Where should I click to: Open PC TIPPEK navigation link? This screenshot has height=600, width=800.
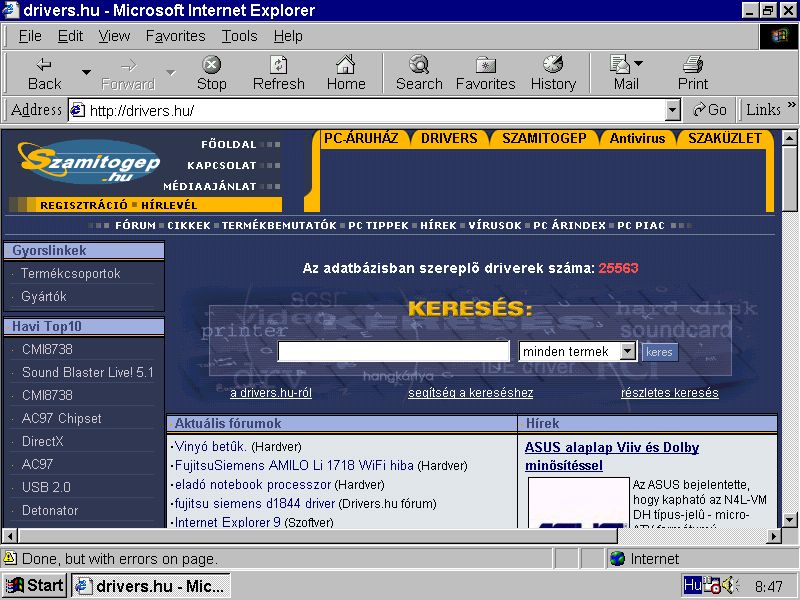click(x=378, y=226)
